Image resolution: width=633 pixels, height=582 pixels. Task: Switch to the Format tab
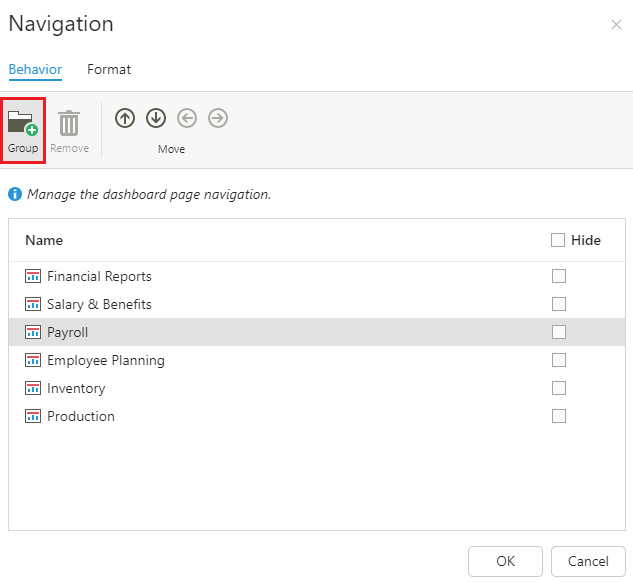tap(109, 69)
